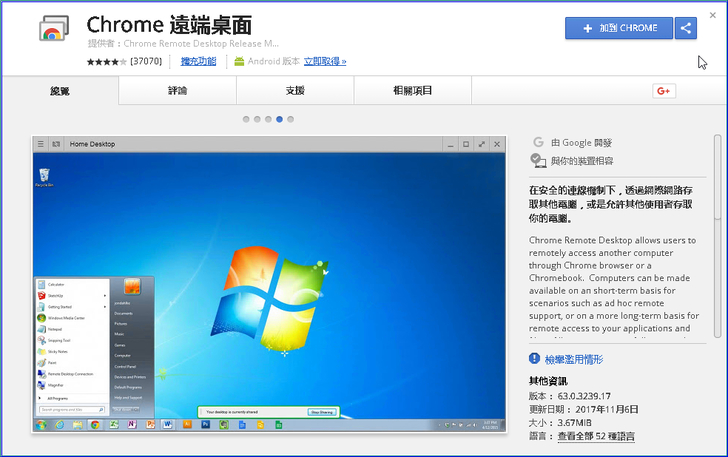Click the 由 Google 開發 text

pyautogui.click(x=581, y=143)
